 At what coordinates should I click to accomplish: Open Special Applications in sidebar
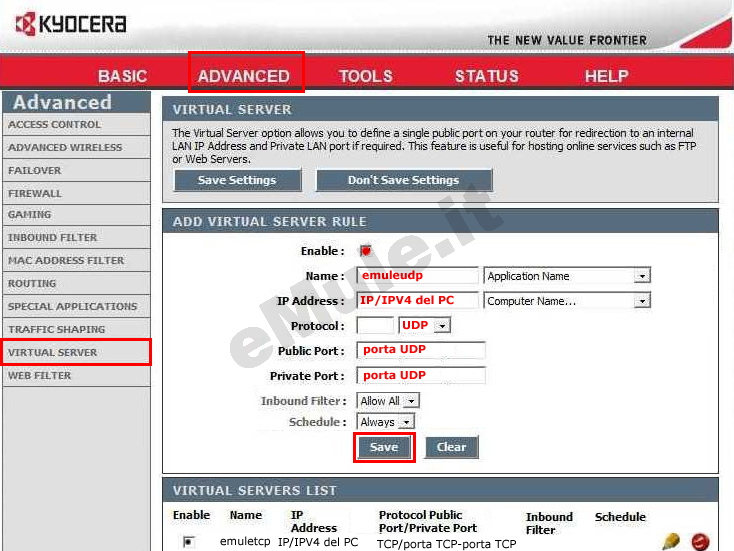pyautogui.click(x=76, y=306)
